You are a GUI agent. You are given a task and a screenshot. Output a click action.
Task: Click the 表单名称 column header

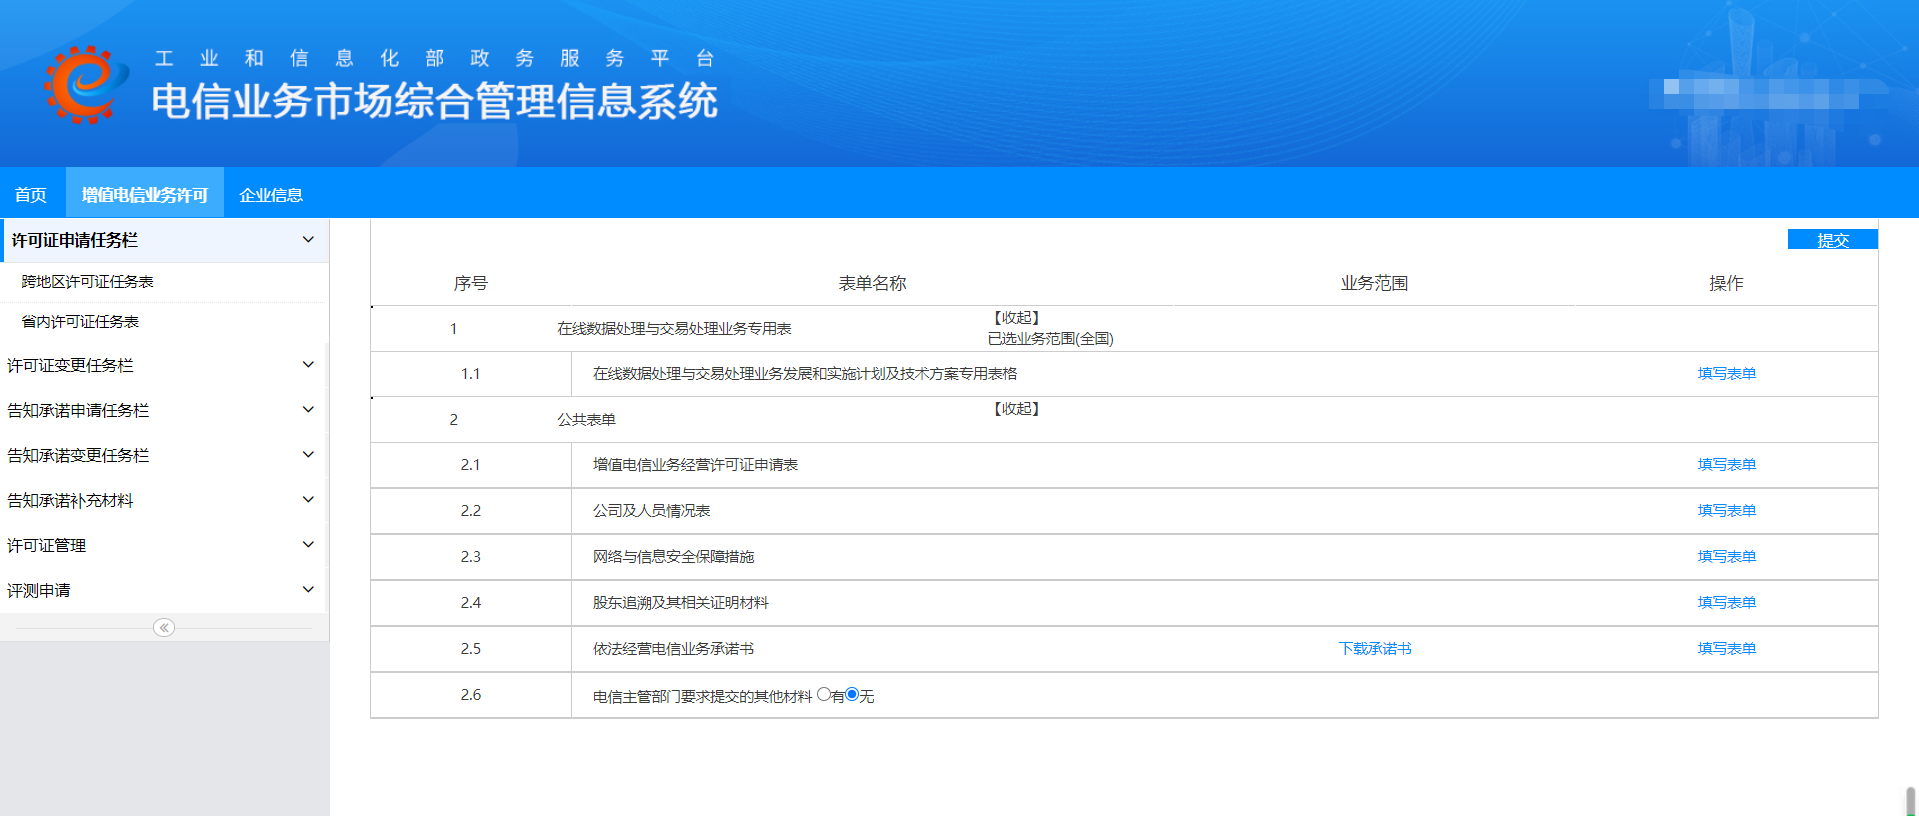pyautogui.click(x=872, y=284)
